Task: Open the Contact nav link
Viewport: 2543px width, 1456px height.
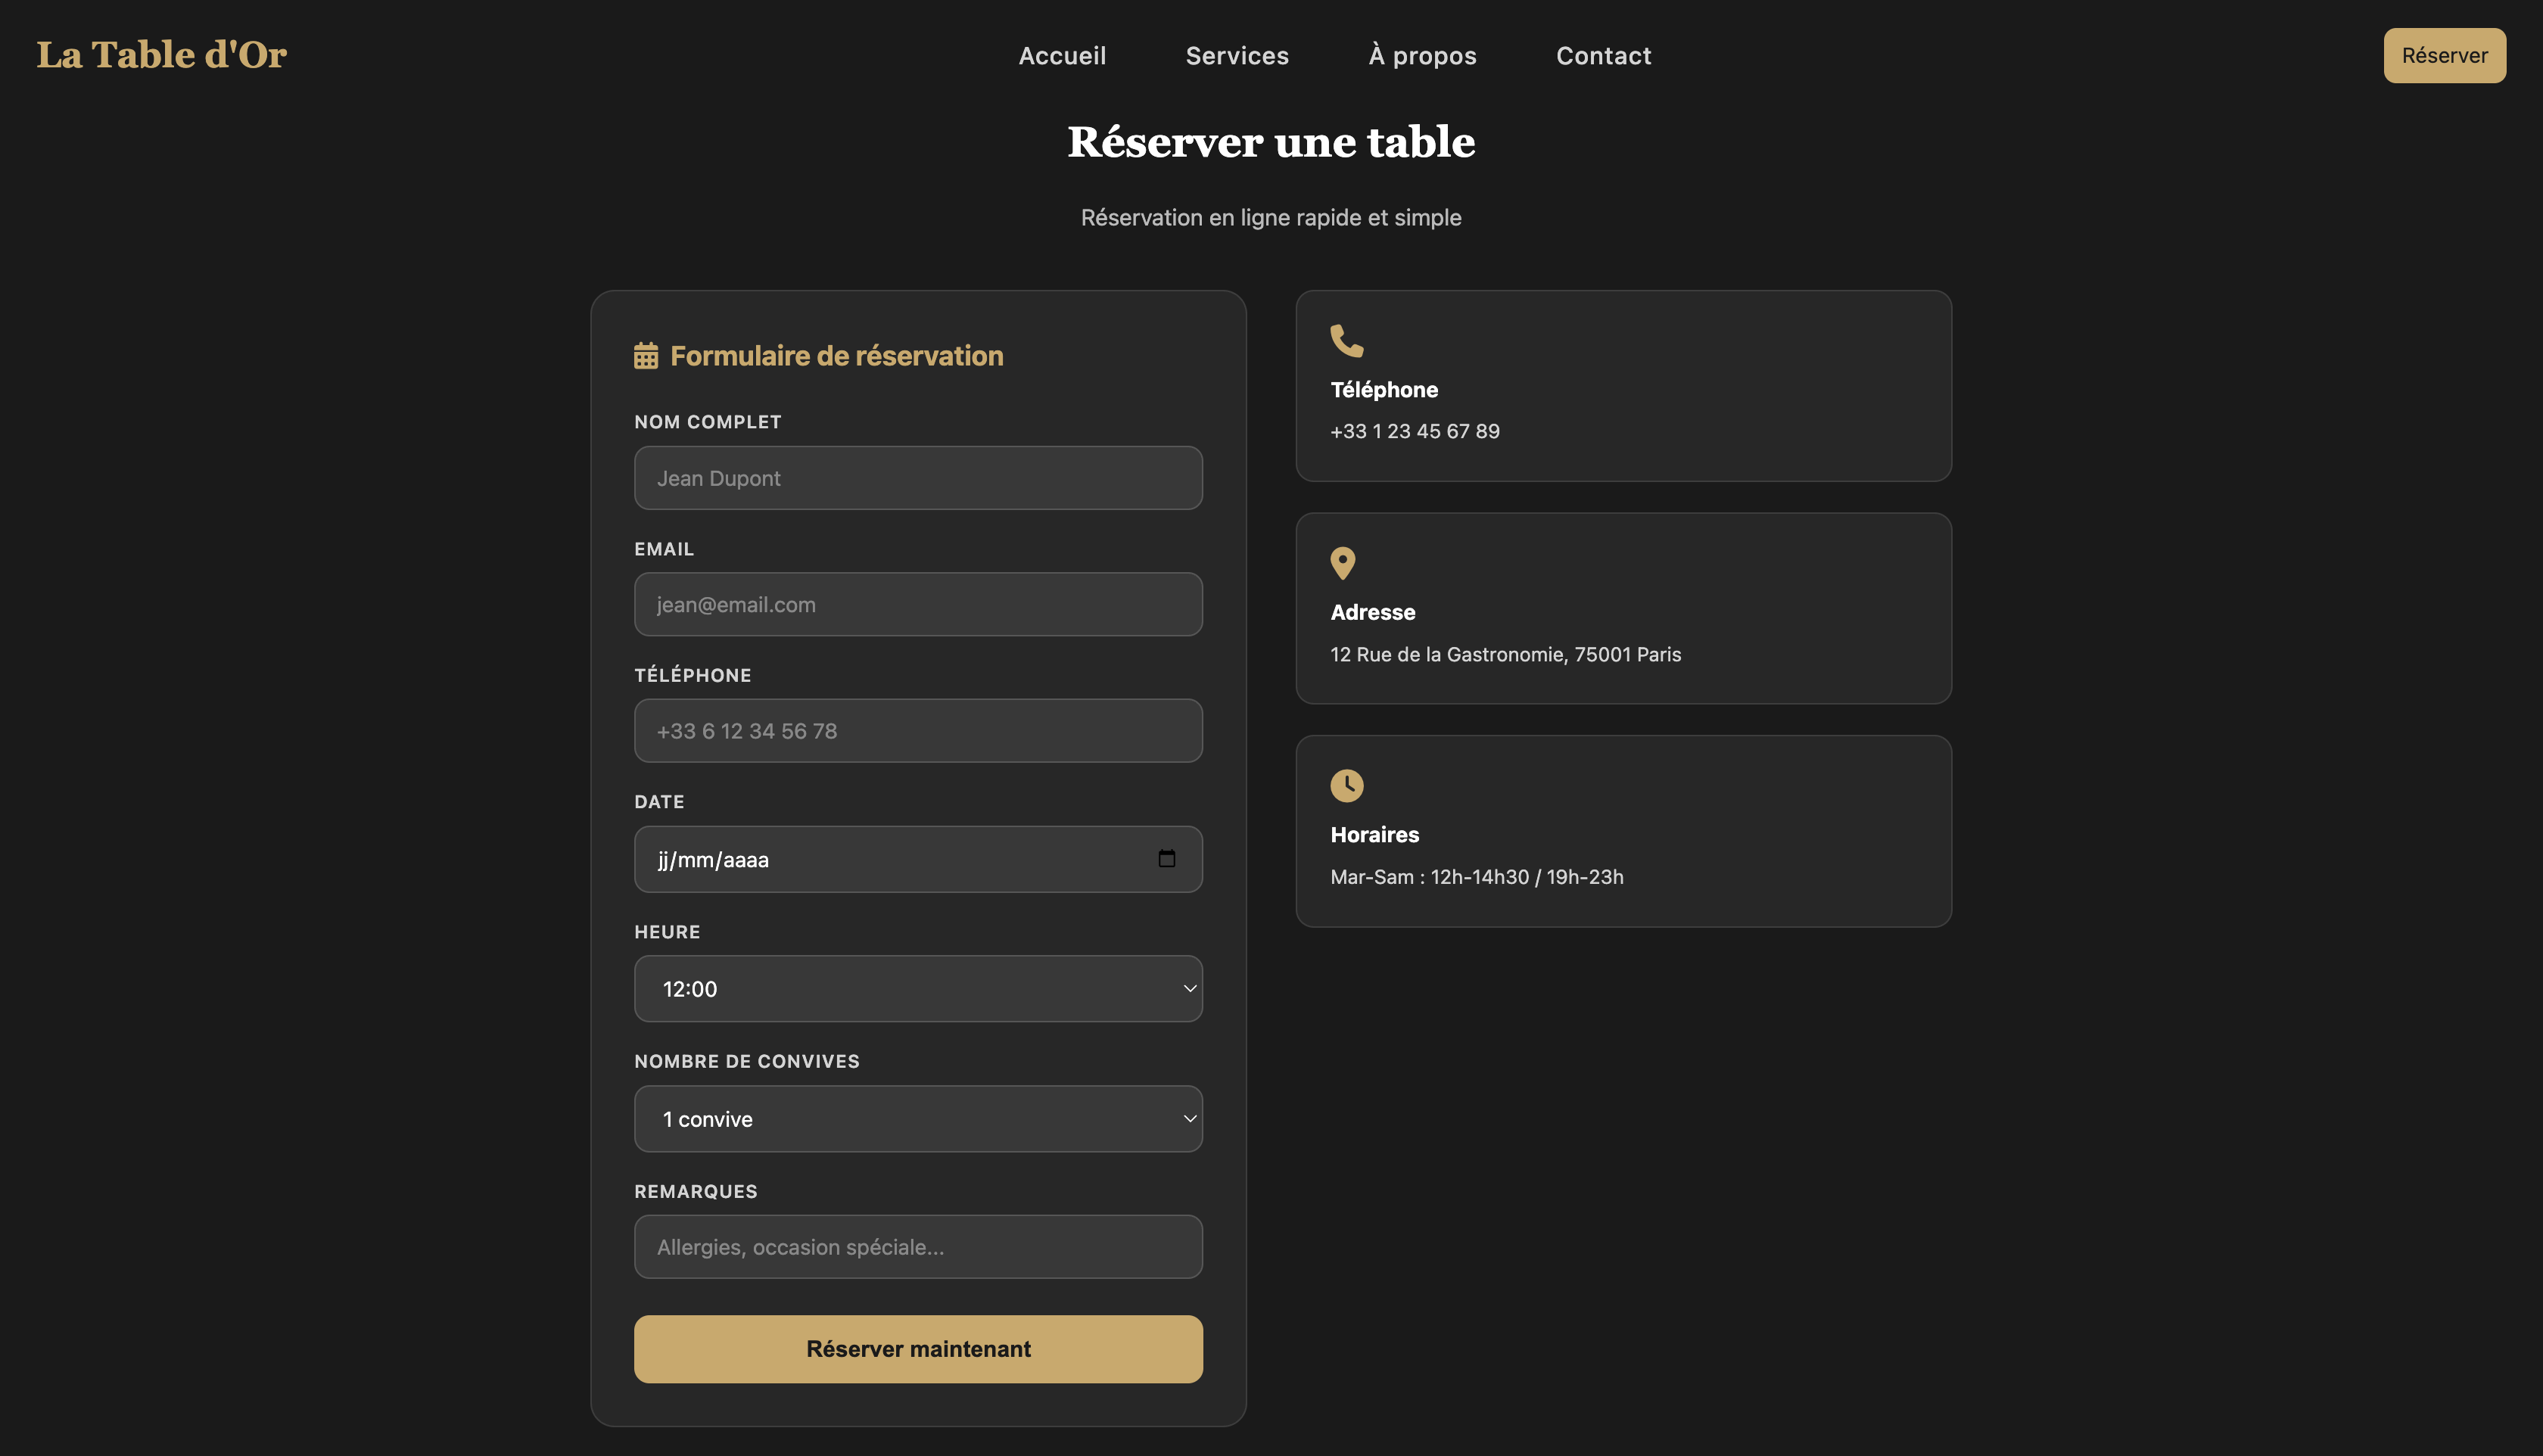Action: click(1602, 56)
